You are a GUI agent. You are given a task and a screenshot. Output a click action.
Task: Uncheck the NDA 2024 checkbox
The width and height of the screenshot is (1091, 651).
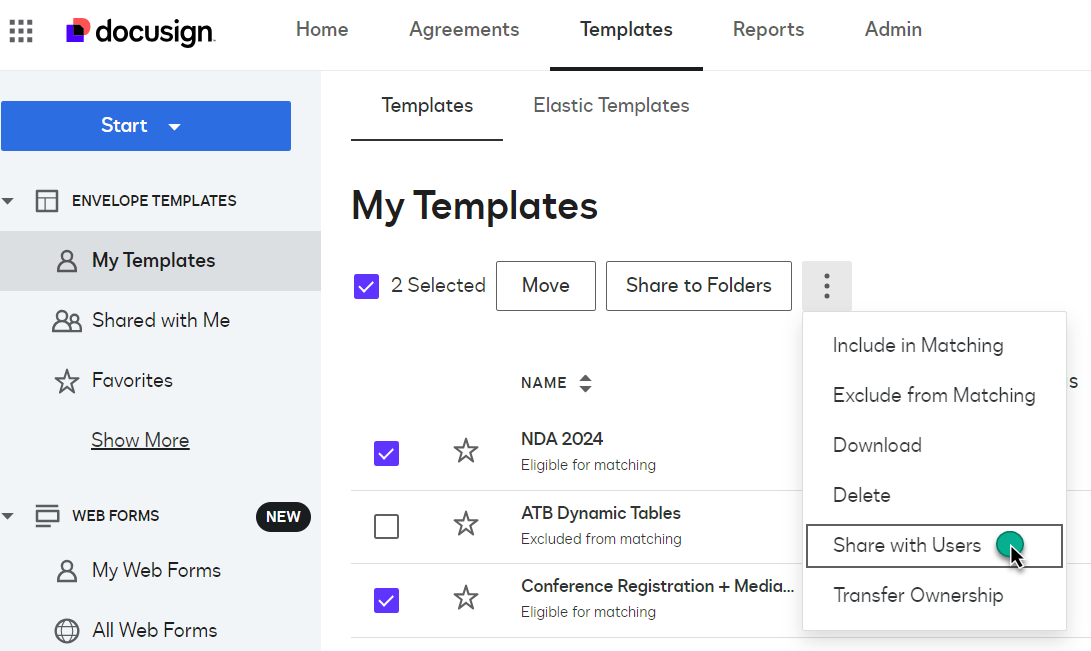[x=386, y=453]
